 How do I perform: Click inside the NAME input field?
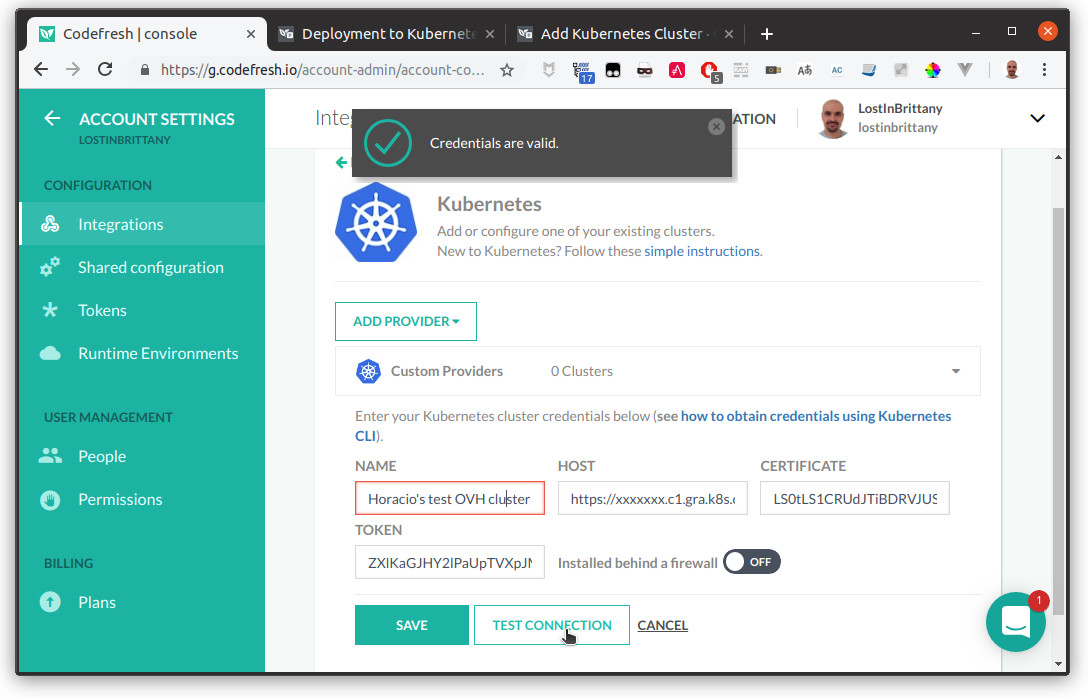point(449,498)
